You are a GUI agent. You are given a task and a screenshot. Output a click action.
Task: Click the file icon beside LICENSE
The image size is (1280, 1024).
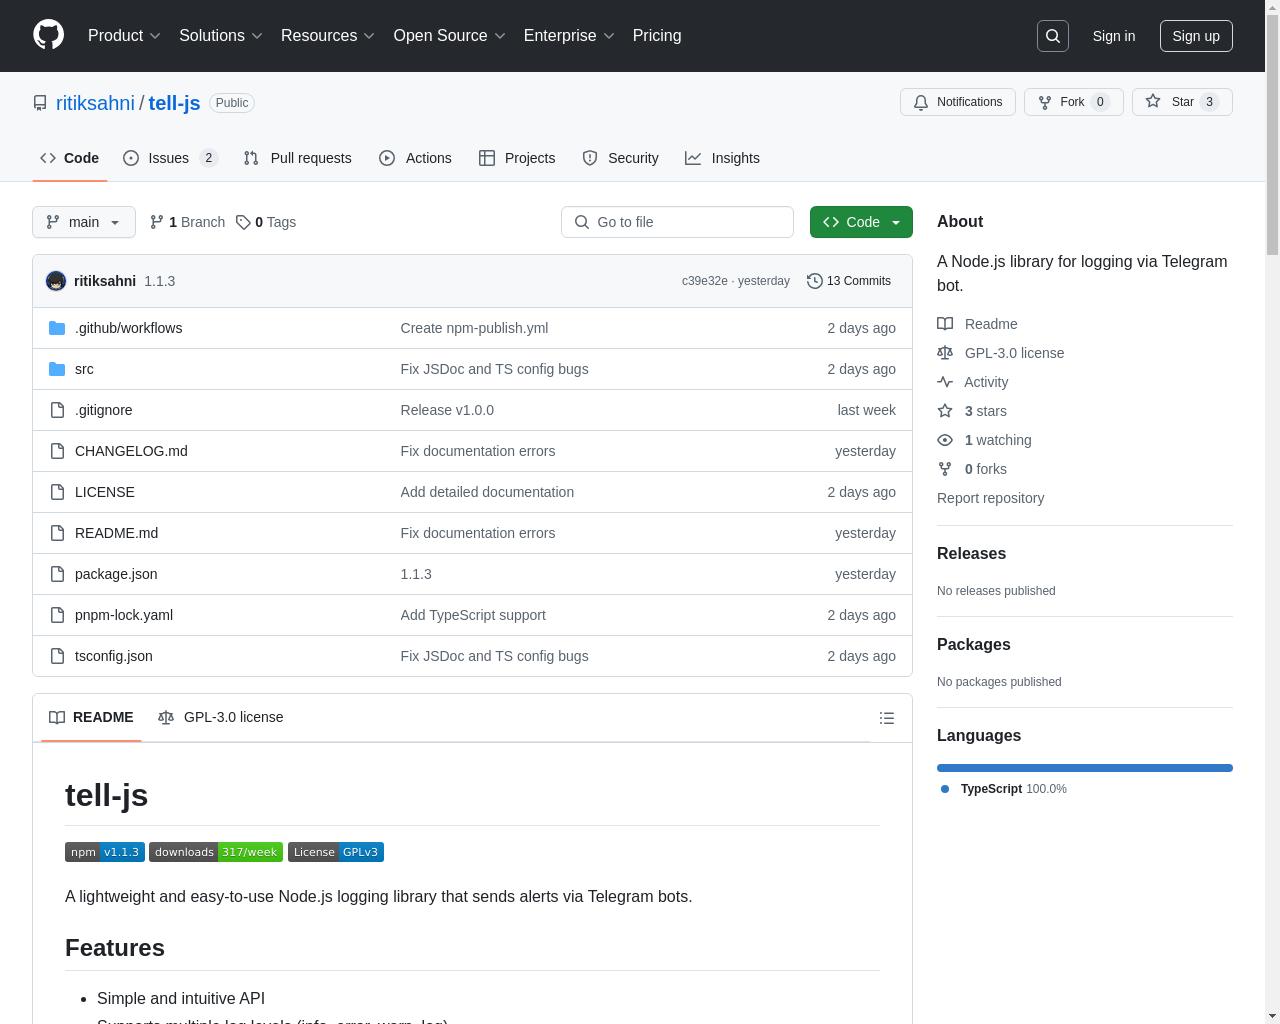[57, 492]
